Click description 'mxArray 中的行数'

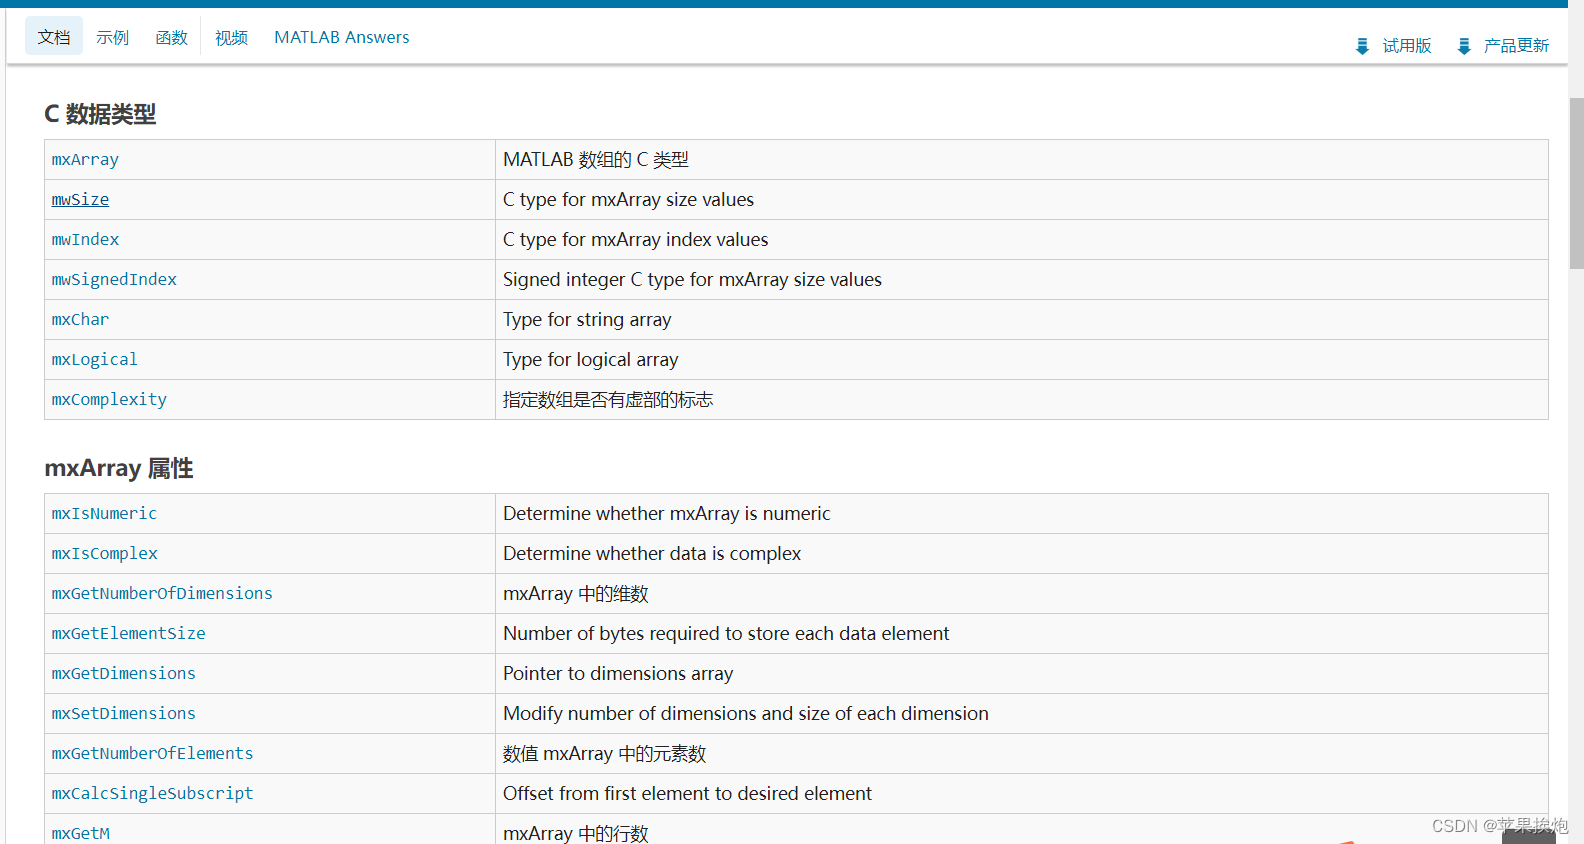[x=576, y=833]
